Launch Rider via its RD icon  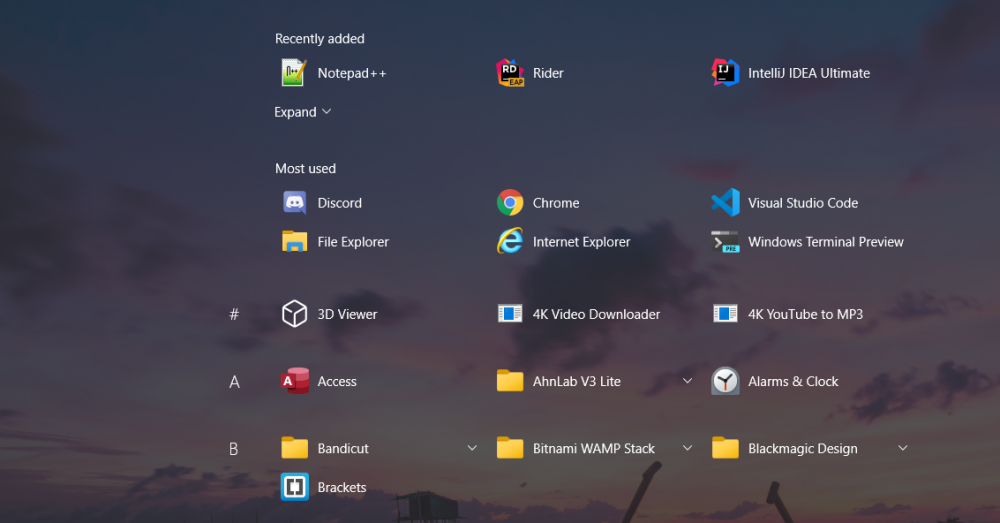(510, 73)
